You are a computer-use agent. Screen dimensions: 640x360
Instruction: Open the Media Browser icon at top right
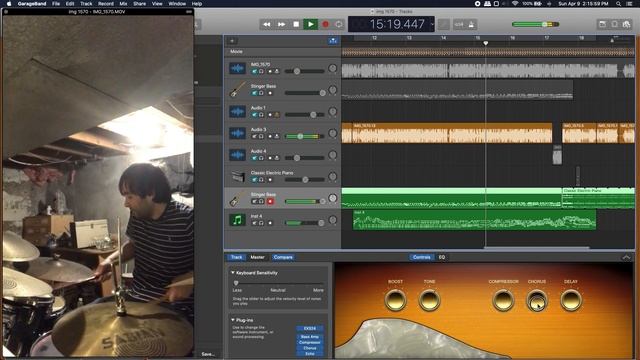627,24
